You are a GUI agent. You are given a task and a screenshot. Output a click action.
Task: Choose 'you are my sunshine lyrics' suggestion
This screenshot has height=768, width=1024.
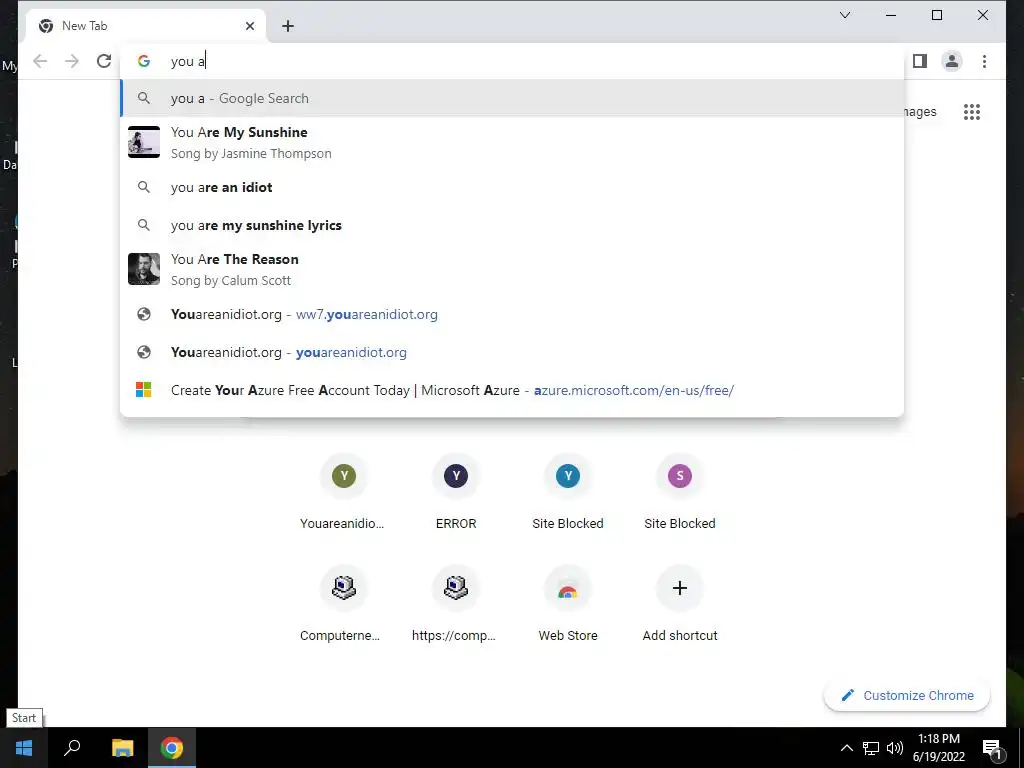point(513,225)
